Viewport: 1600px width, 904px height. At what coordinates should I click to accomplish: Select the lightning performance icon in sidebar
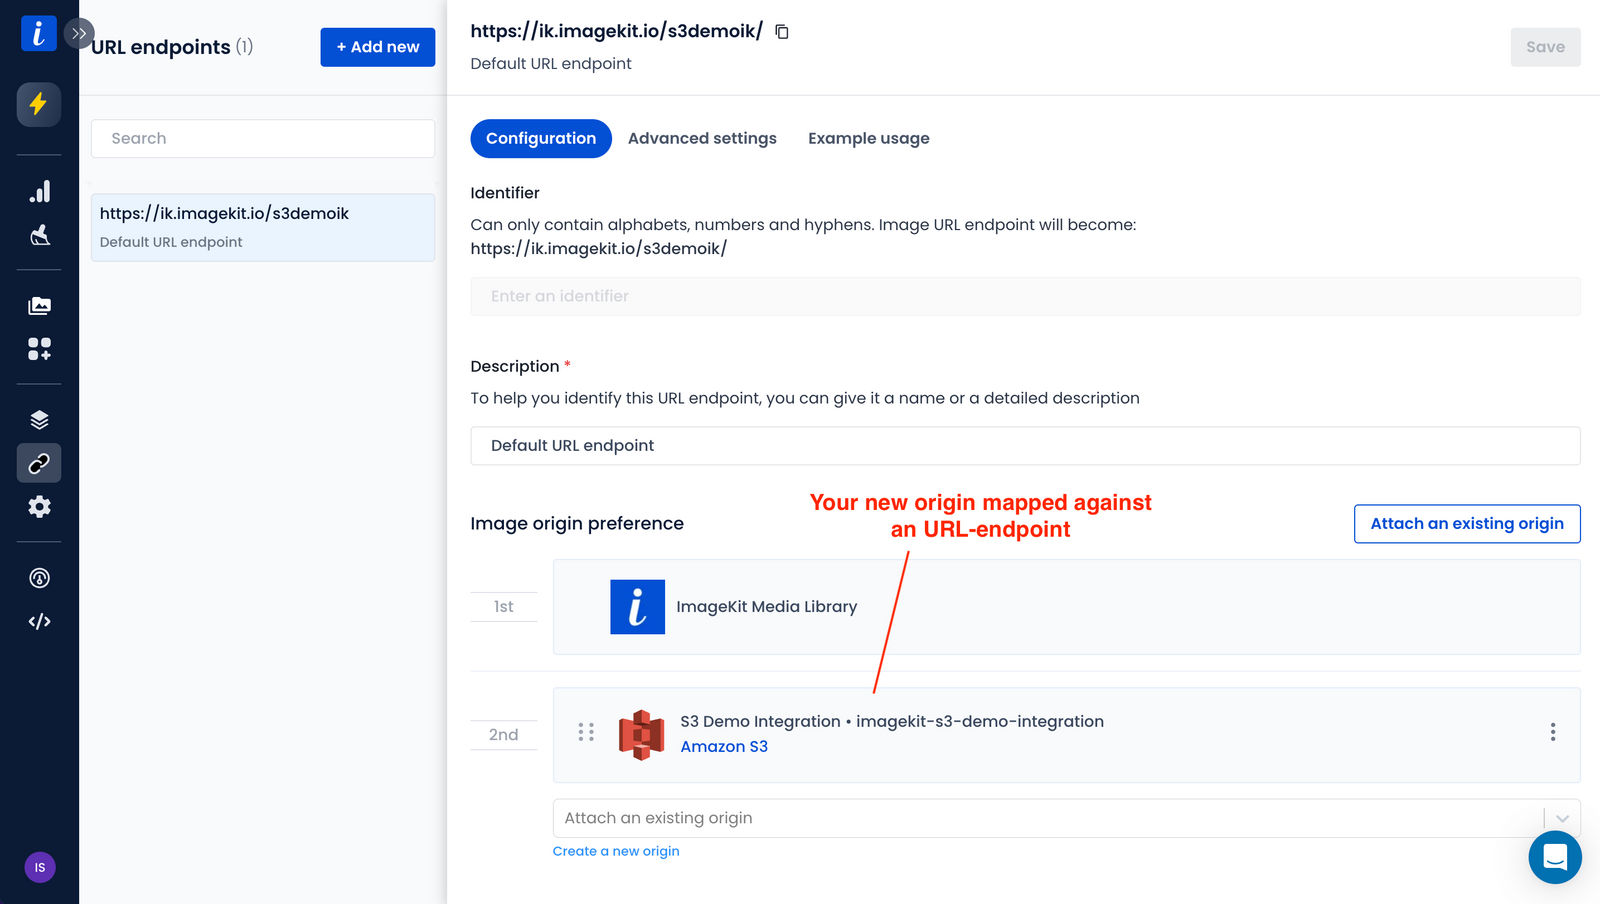coord(39,104)
